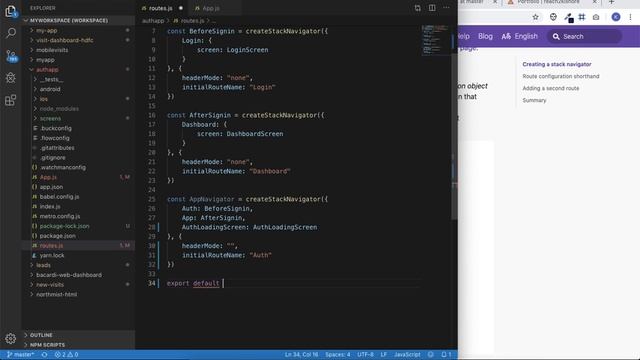Switch to the App.js editor tab
Viewport: 640px width, 360px height.
(211, 8)
